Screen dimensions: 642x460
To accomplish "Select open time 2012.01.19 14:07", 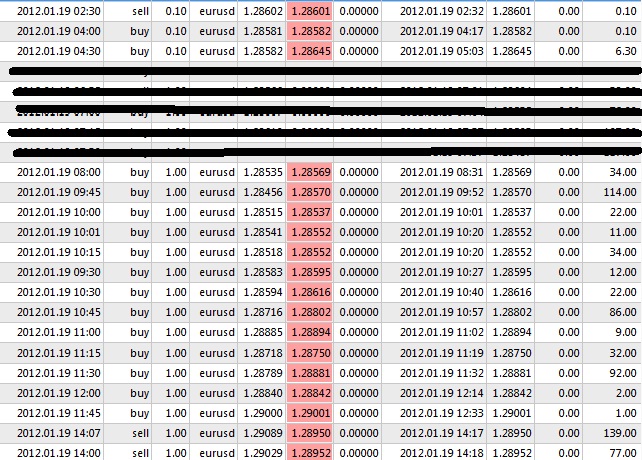I will click(x=59, y=433).
